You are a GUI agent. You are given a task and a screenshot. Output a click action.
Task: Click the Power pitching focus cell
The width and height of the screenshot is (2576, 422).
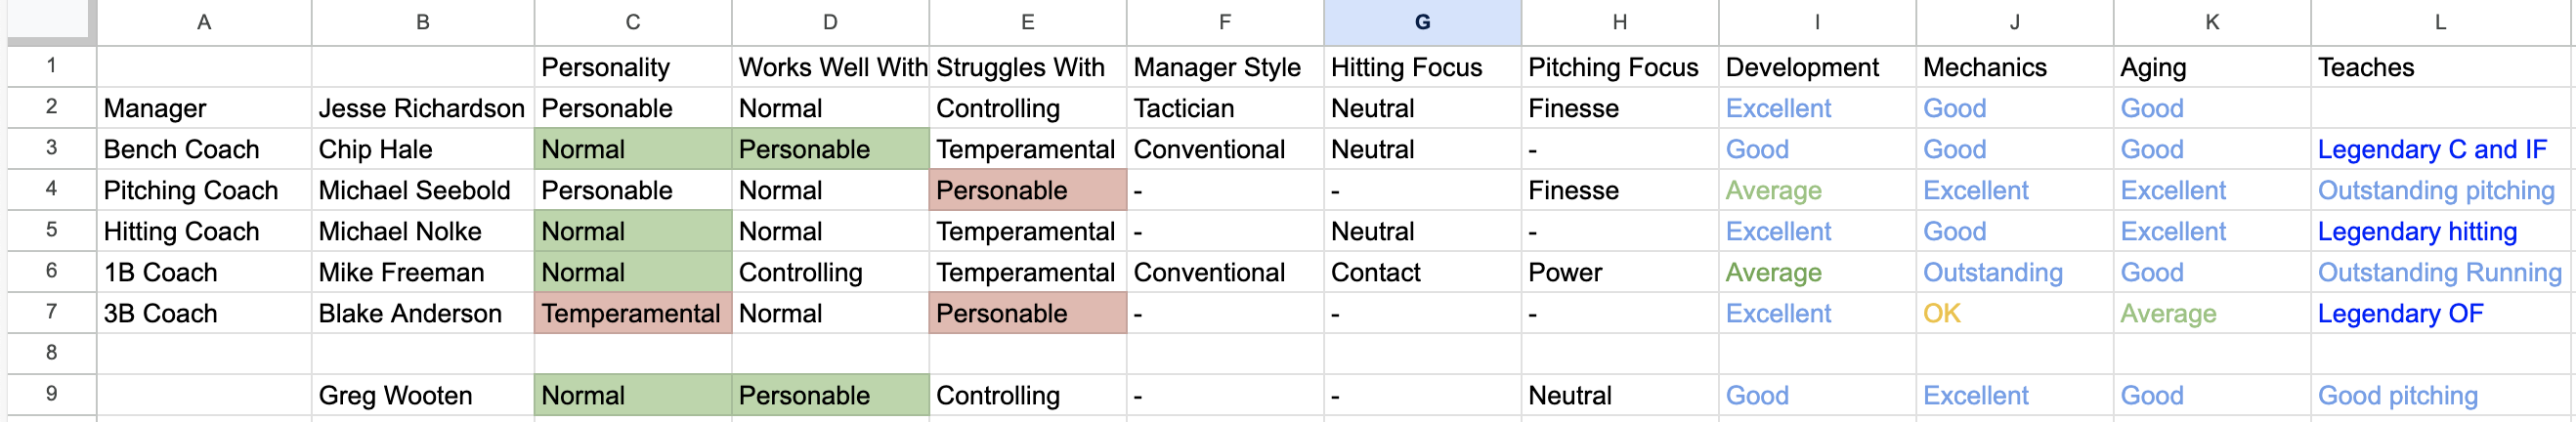(1618, 272)
